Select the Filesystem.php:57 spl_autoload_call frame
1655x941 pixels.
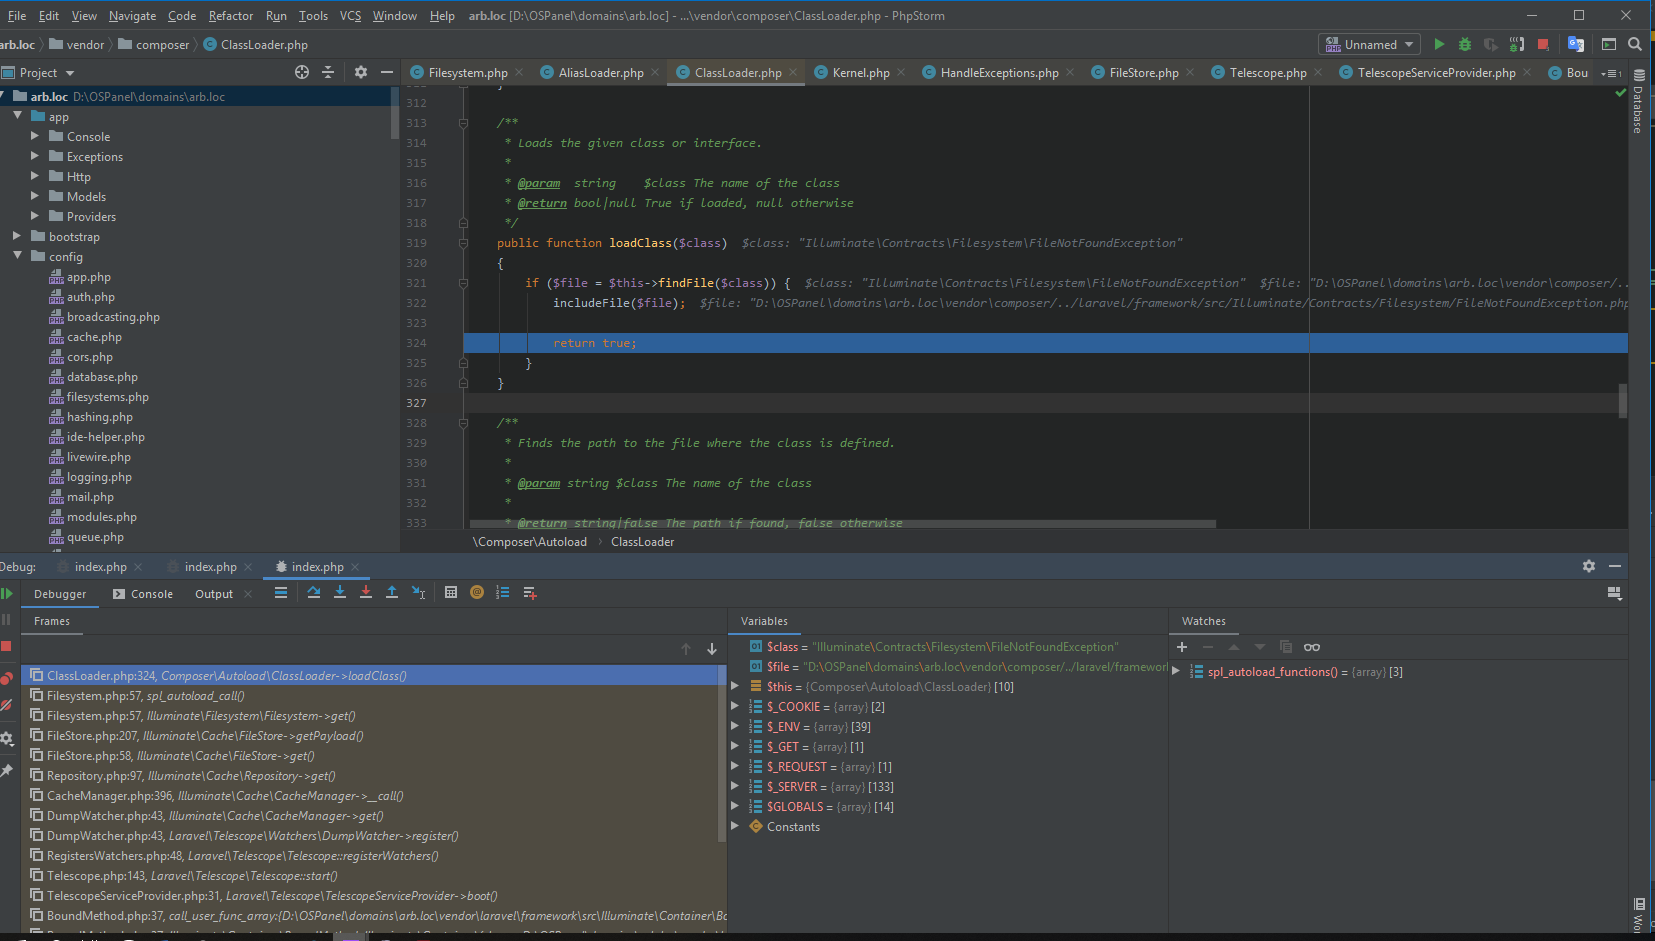pos(145,696)
